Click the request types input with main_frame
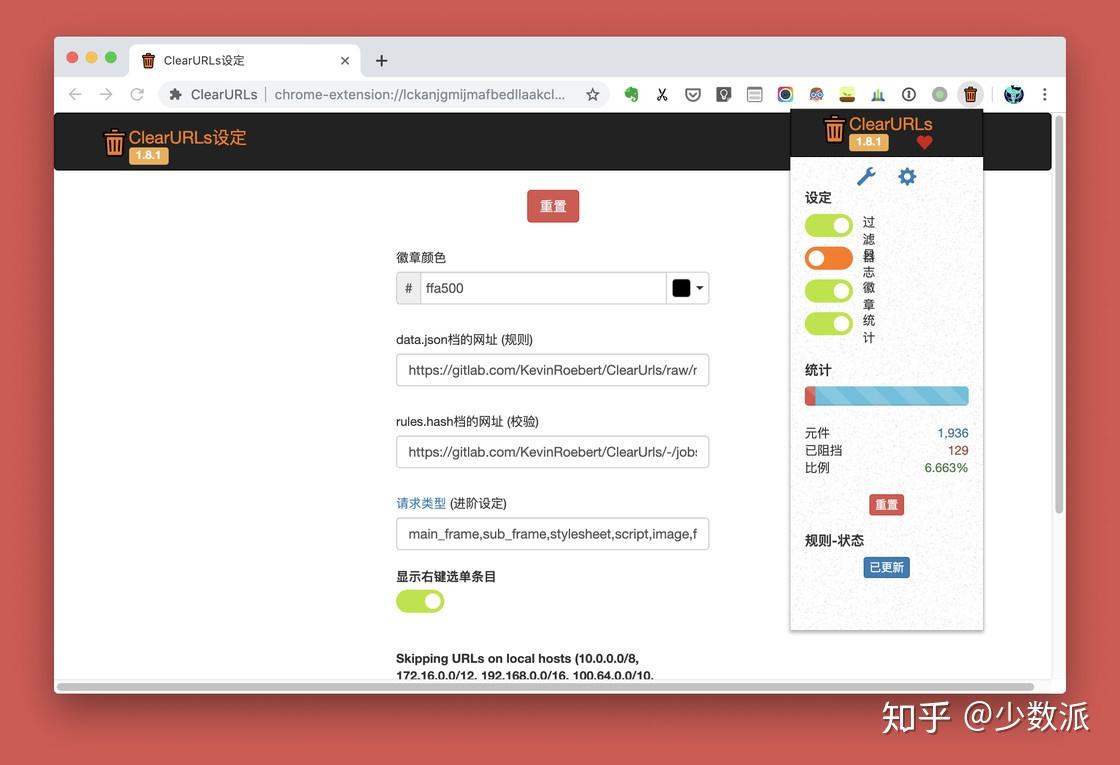This screenshot has height=765, width=1120. pyautogui.click(x=553, y=534)
